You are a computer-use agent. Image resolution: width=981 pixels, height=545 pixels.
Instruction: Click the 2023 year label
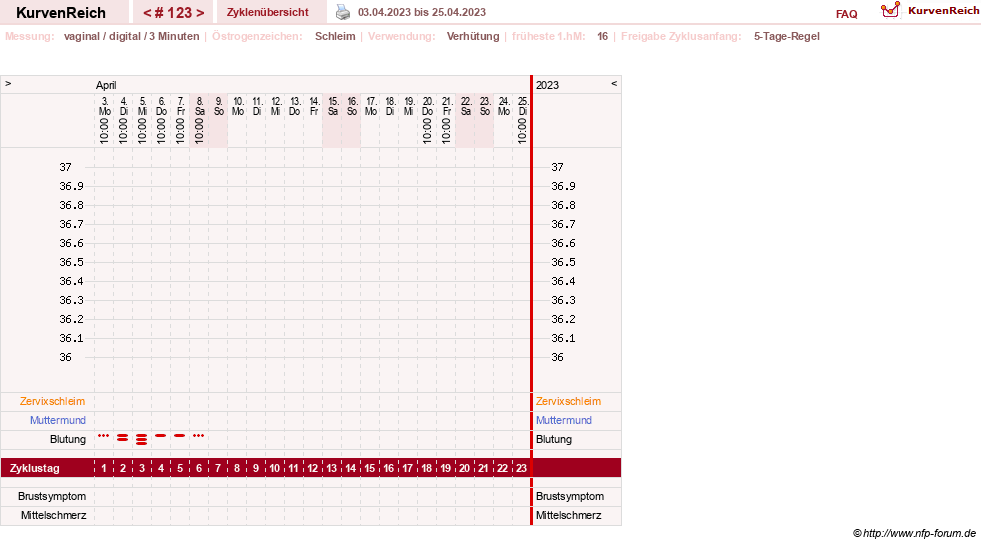(547, 85)
